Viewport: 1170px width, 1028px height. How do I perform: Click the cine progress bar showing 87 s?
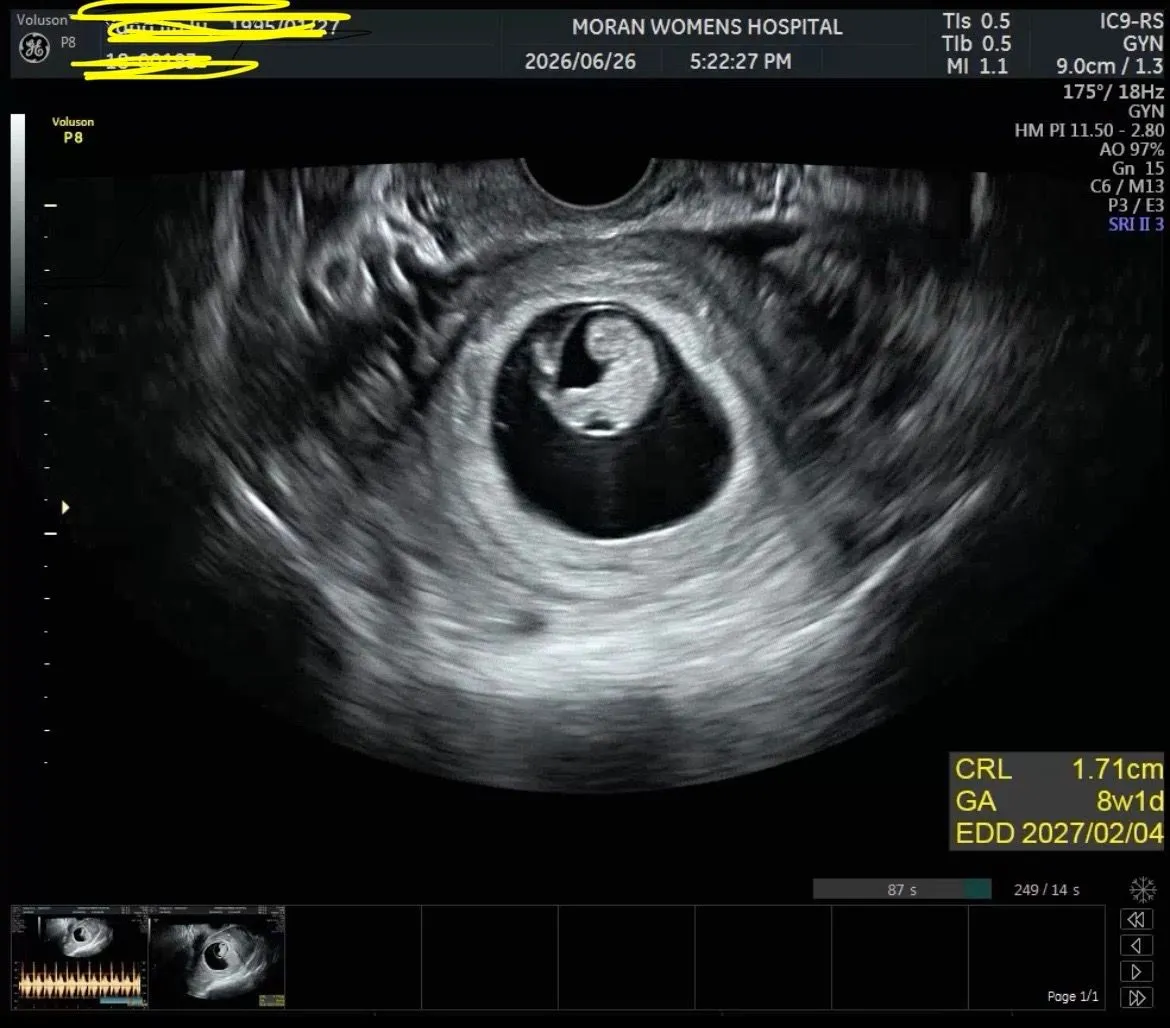tap(902, 889)
